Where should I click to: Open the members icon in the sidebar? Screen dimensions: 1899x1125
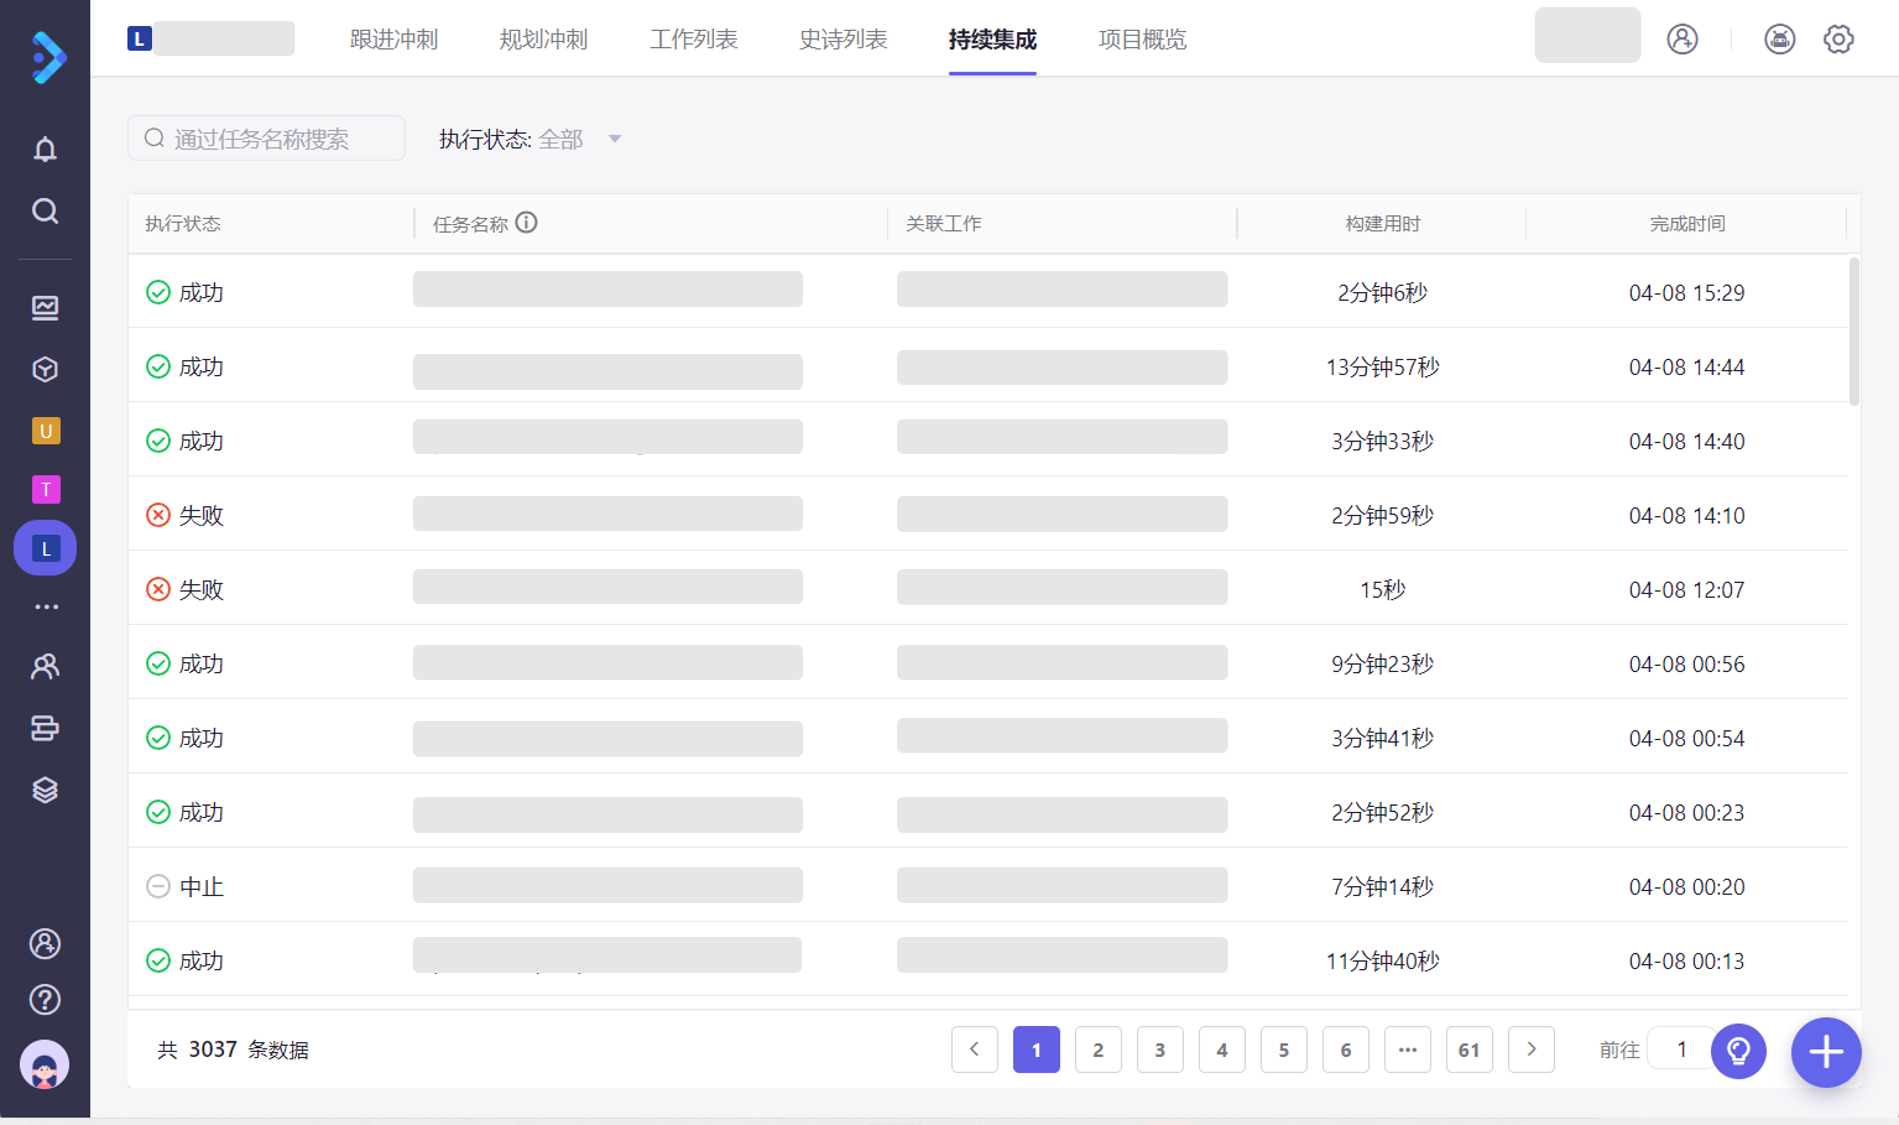[45, 666]
